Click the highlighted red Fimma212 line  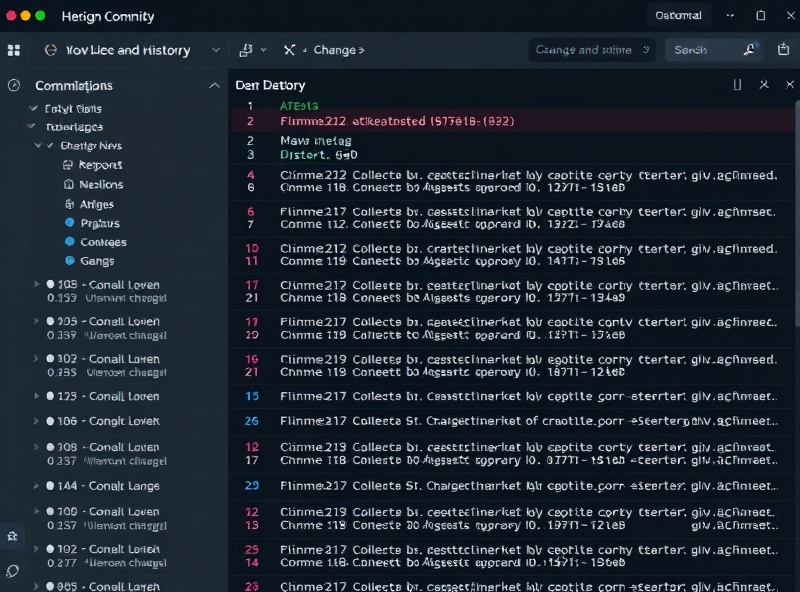tap(513, 121)
